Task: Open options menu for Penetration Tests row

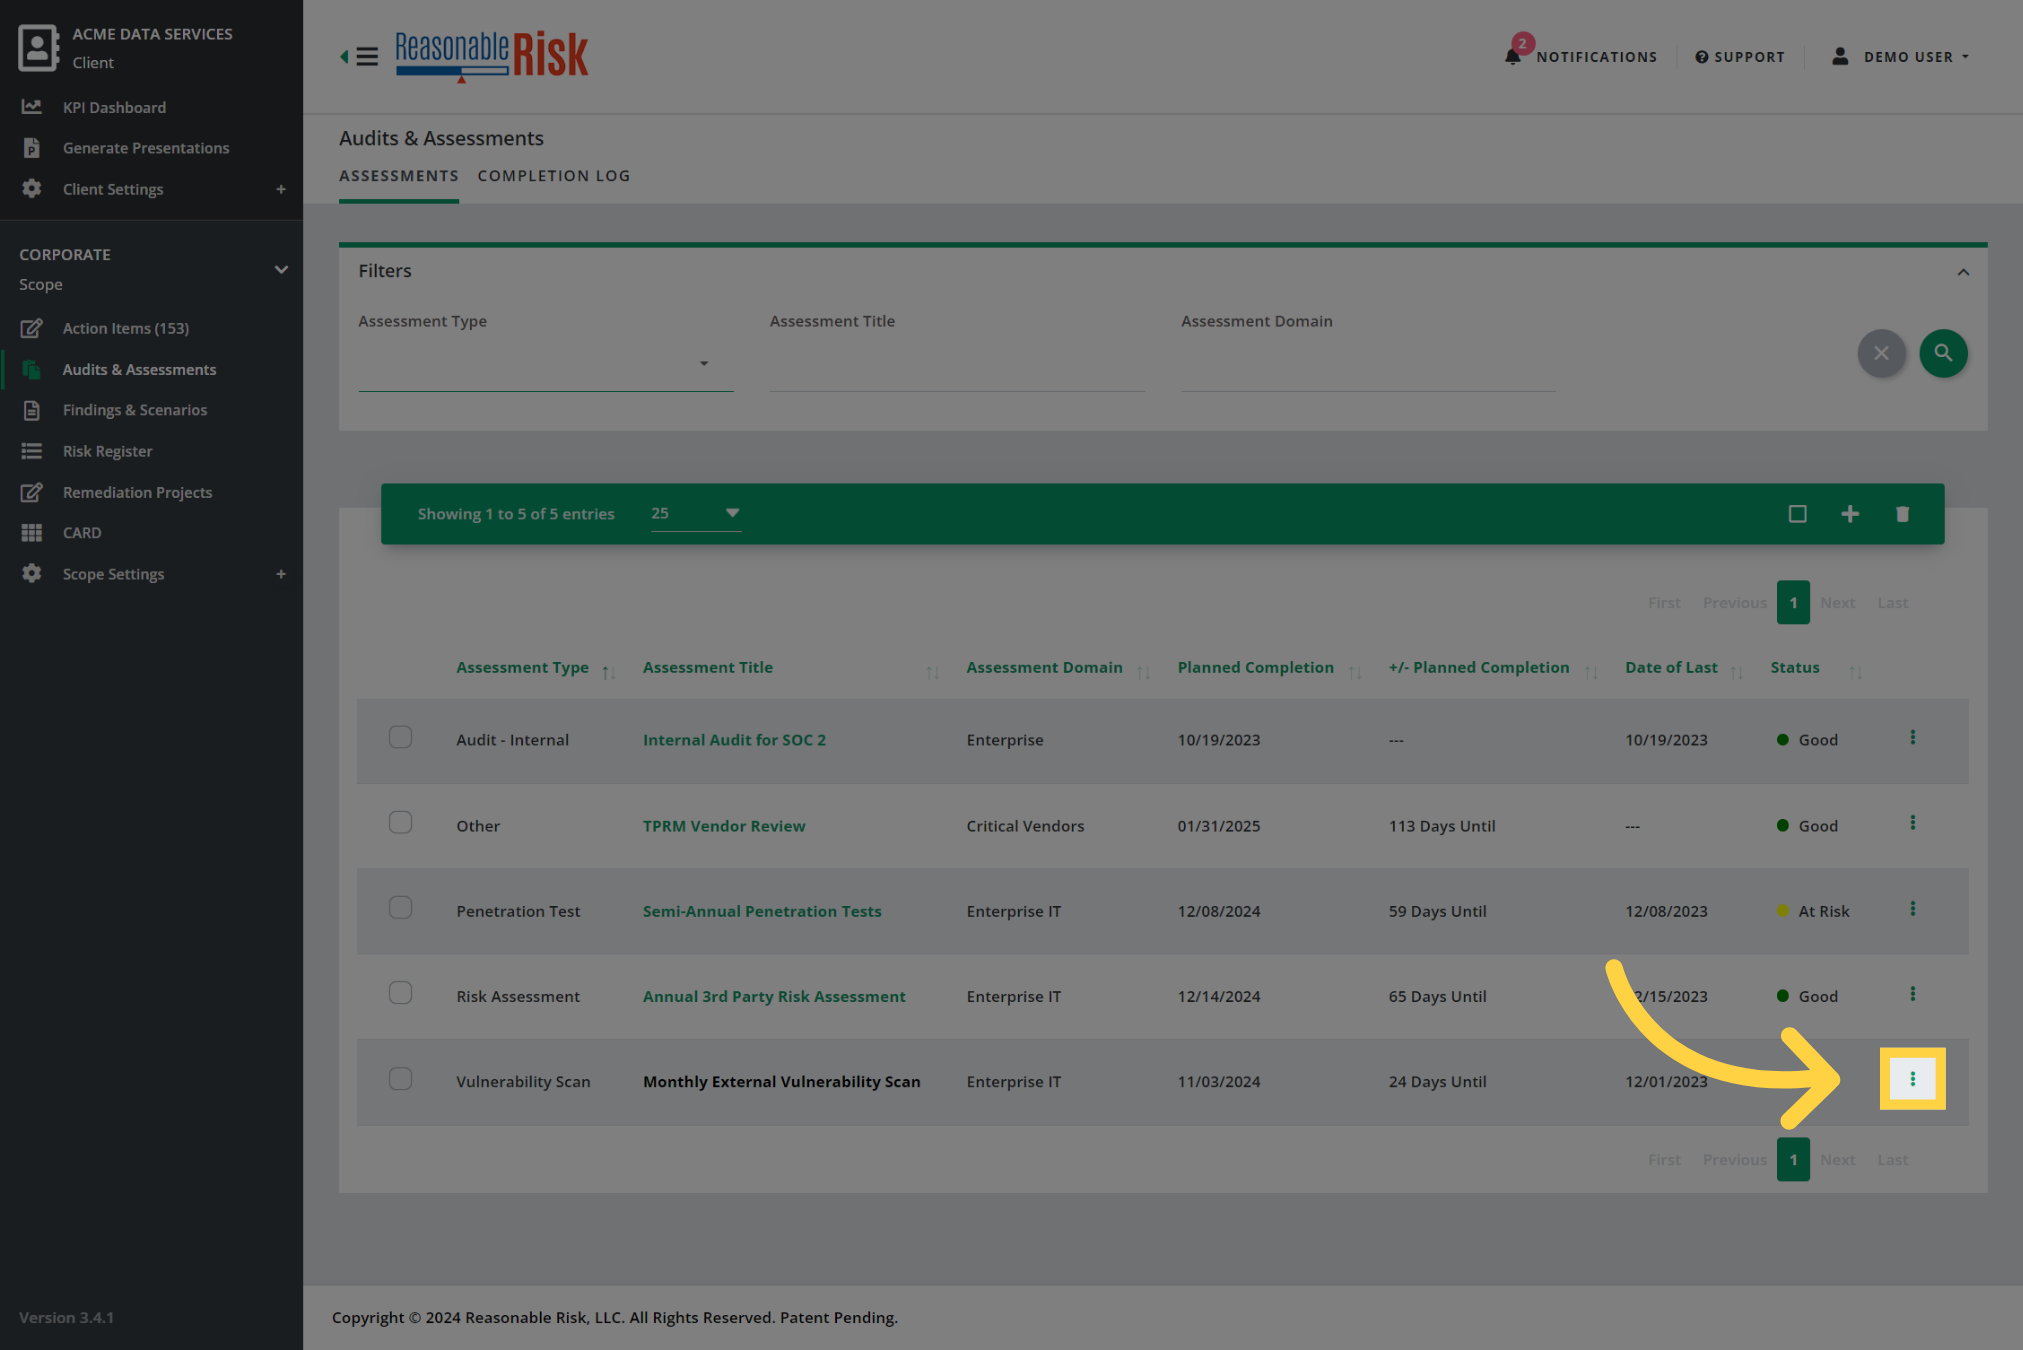Action: [x=1912, y=908]
